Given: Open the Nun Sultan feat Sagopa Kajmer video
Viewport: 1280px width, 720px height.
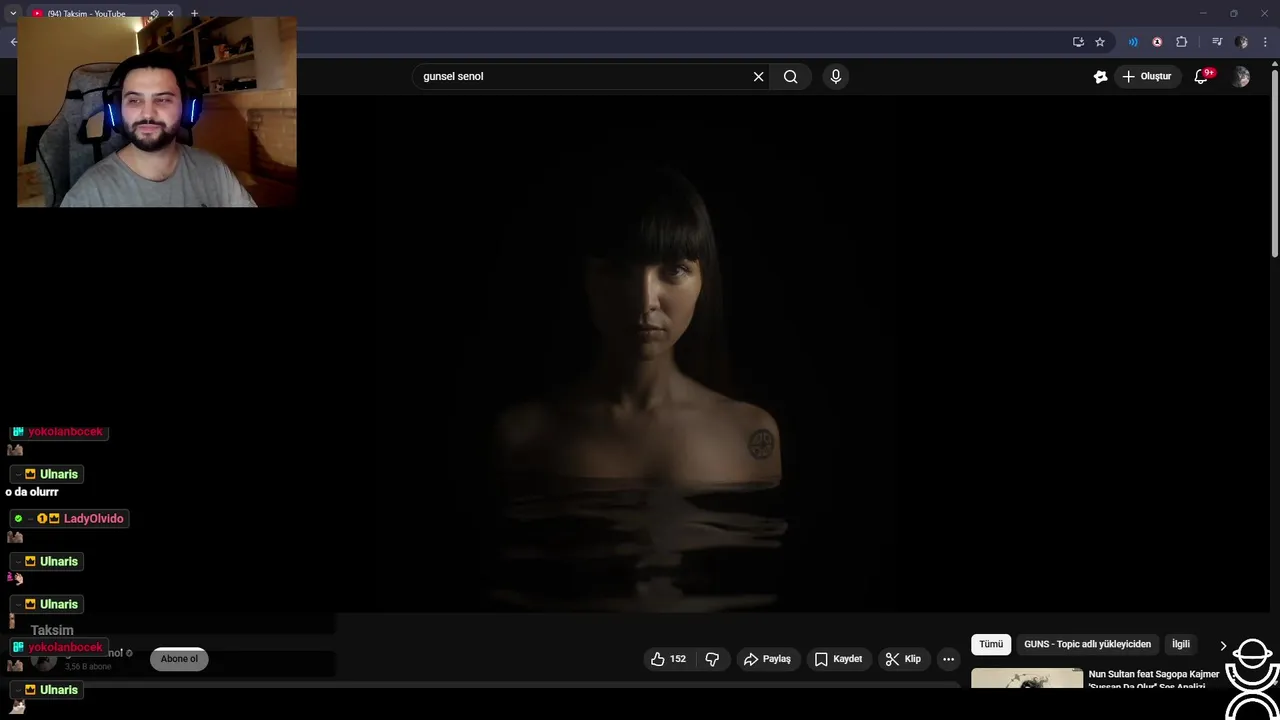Looking at the screenshot, I should (x=1154, y=680).
